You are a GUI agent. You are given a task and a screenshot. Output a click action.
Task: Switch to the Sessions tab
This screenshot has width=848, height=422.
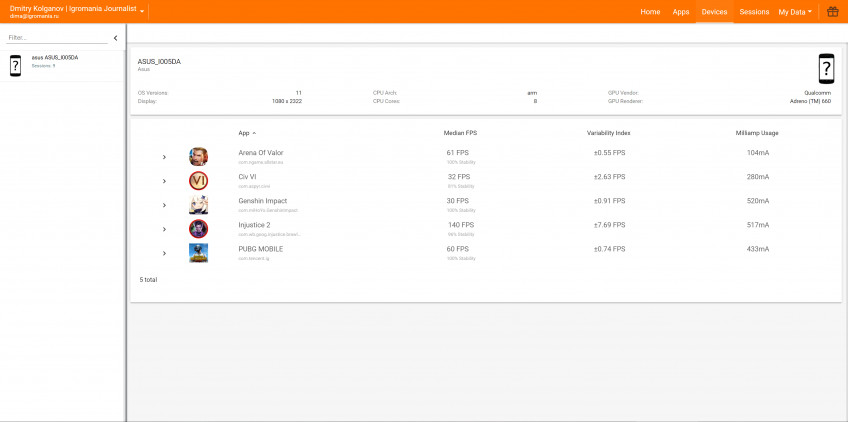click(x=754, y=12)
